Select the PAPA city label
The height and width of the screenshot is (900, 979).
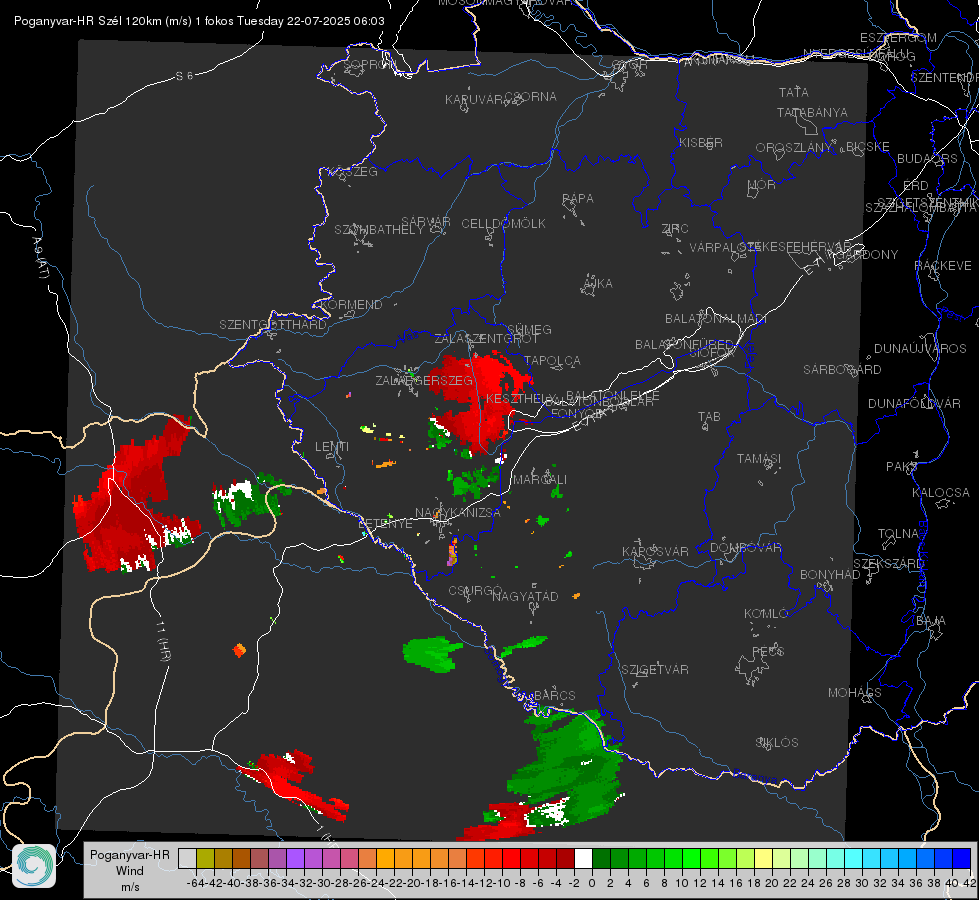coord(578,199)
